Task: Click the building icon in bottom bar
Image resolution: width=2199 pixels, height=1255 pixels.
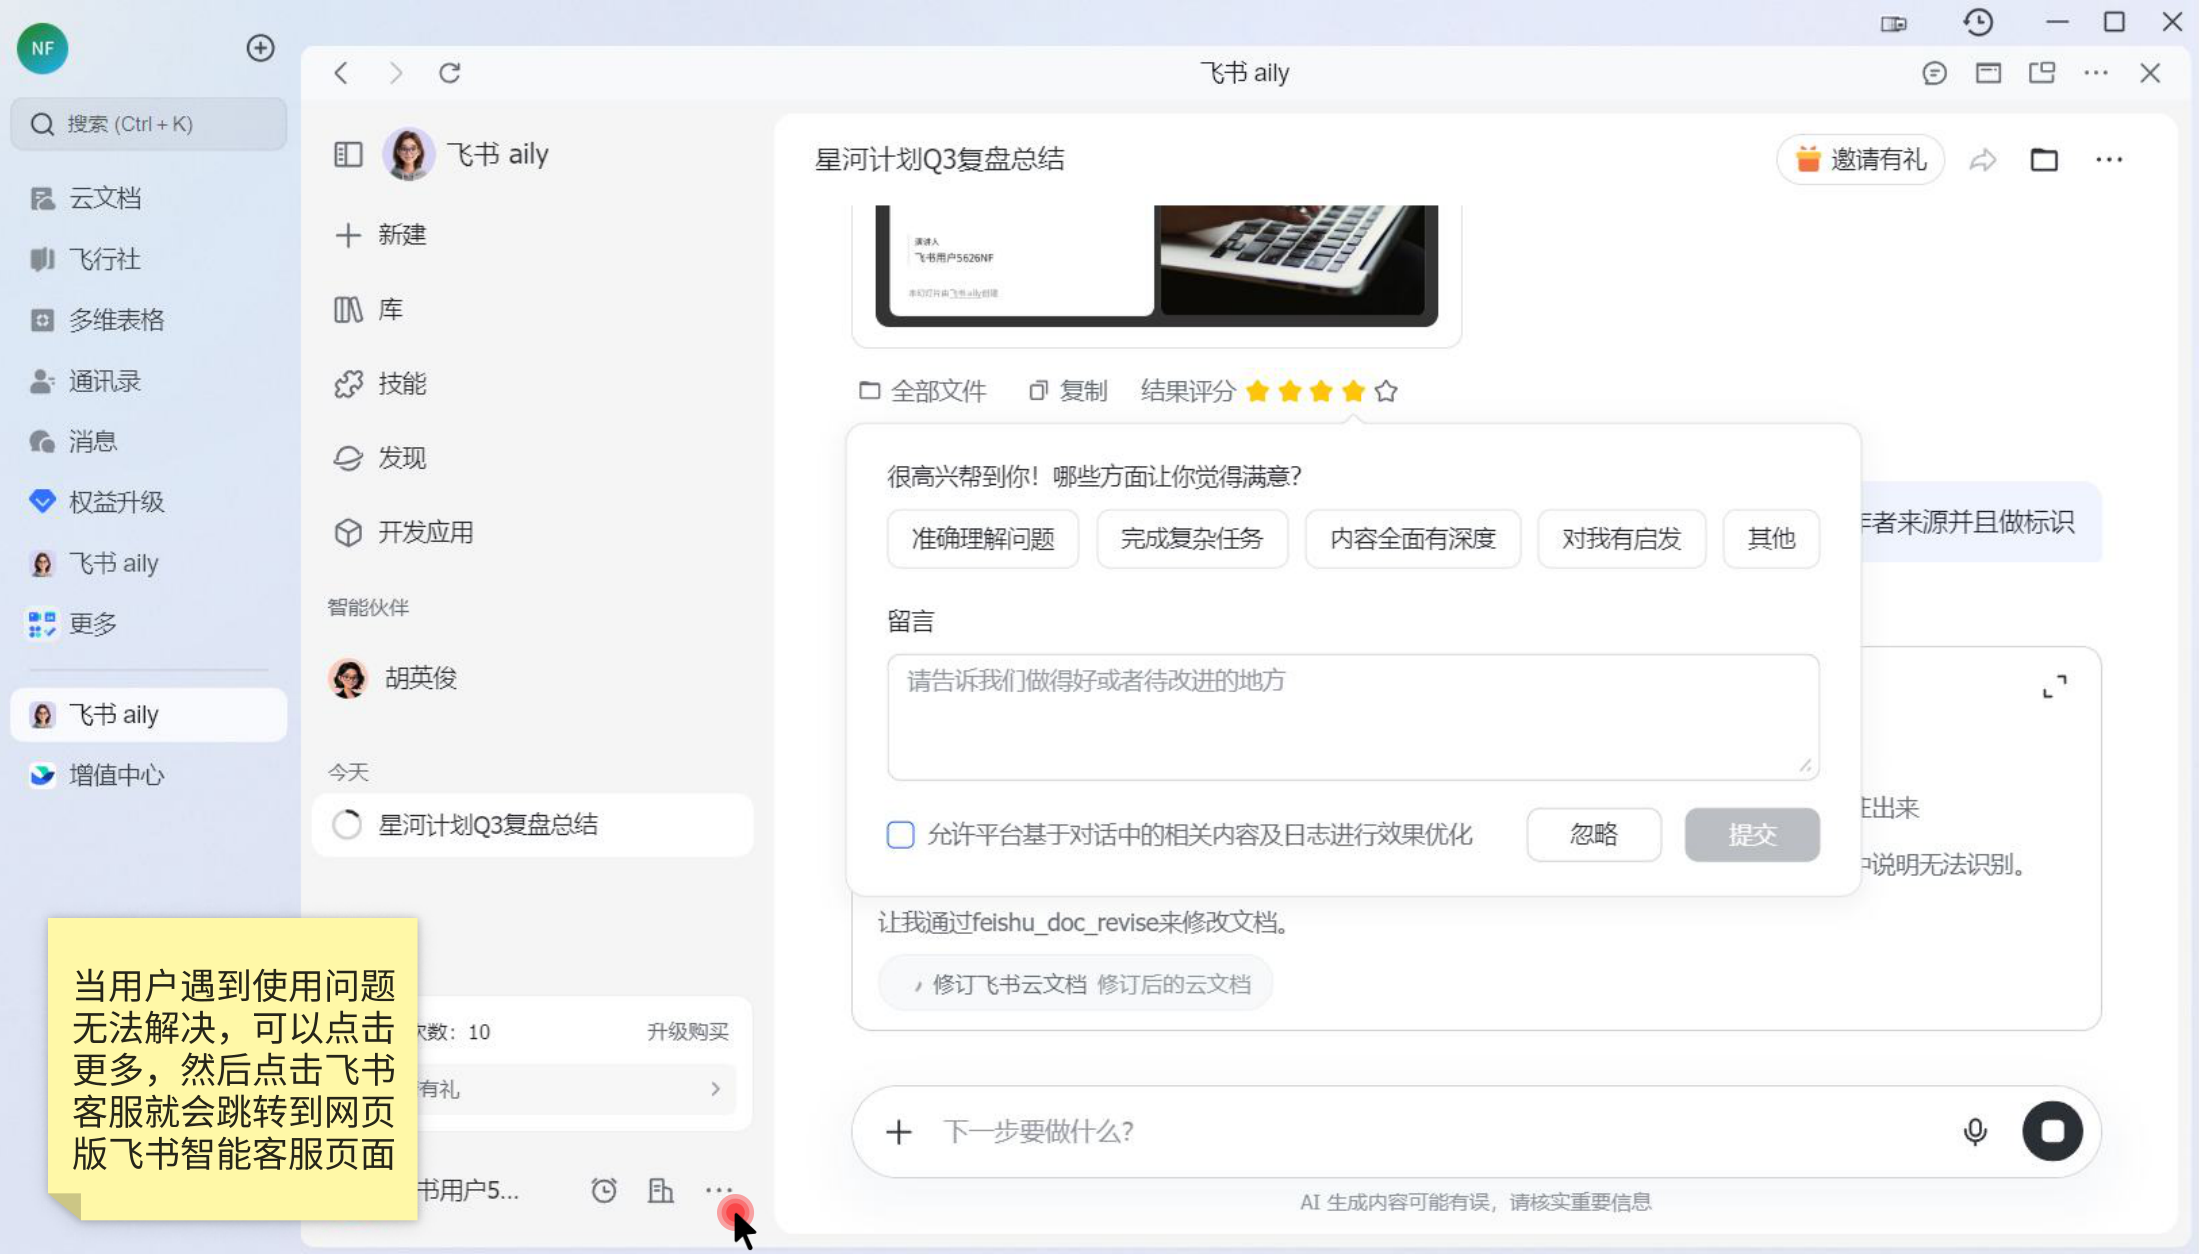Action: [661, 1191]
